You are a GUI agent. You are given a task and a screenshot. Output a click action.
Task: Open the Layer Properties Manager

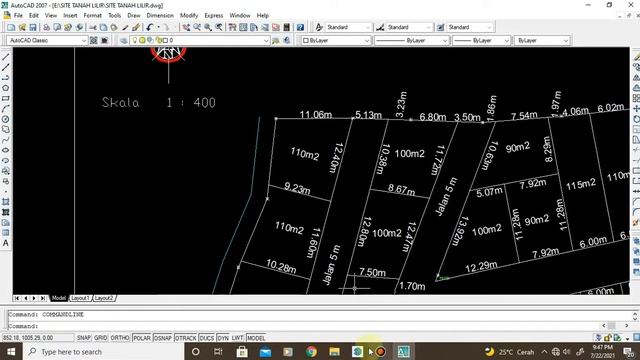click(124, 40)
